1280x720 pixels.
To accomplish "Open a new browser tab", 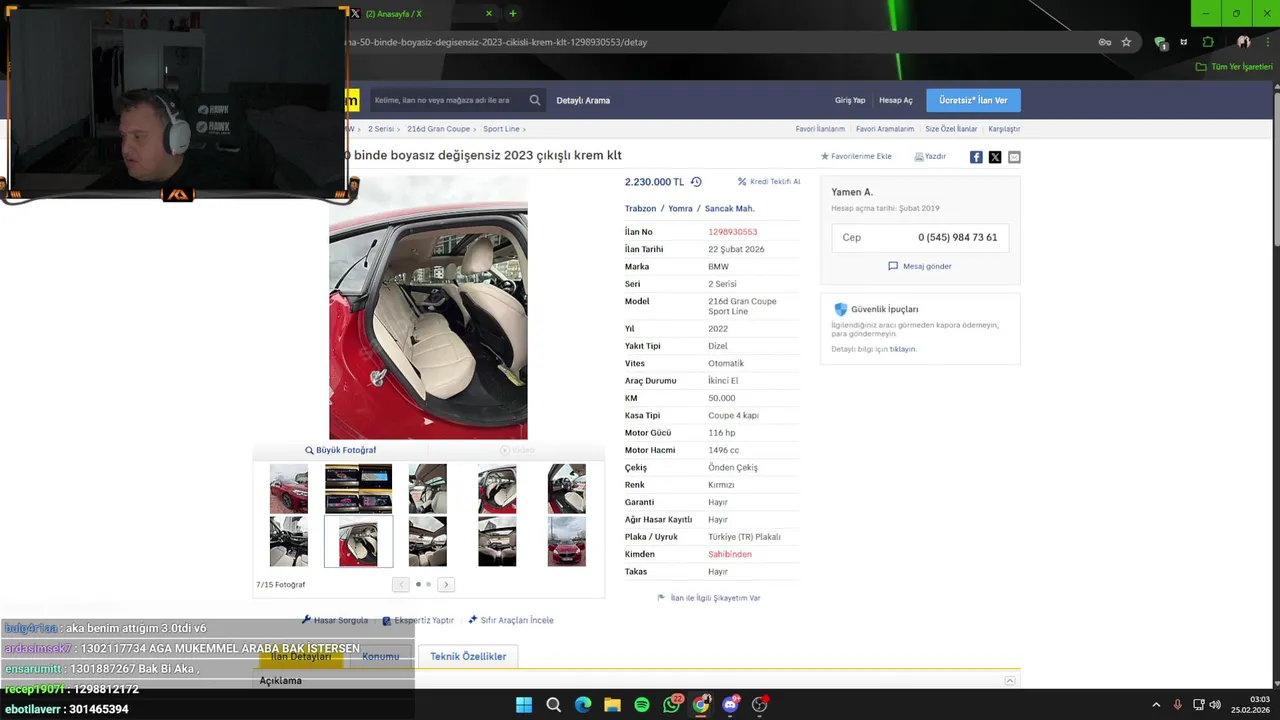I will [512, 14].
